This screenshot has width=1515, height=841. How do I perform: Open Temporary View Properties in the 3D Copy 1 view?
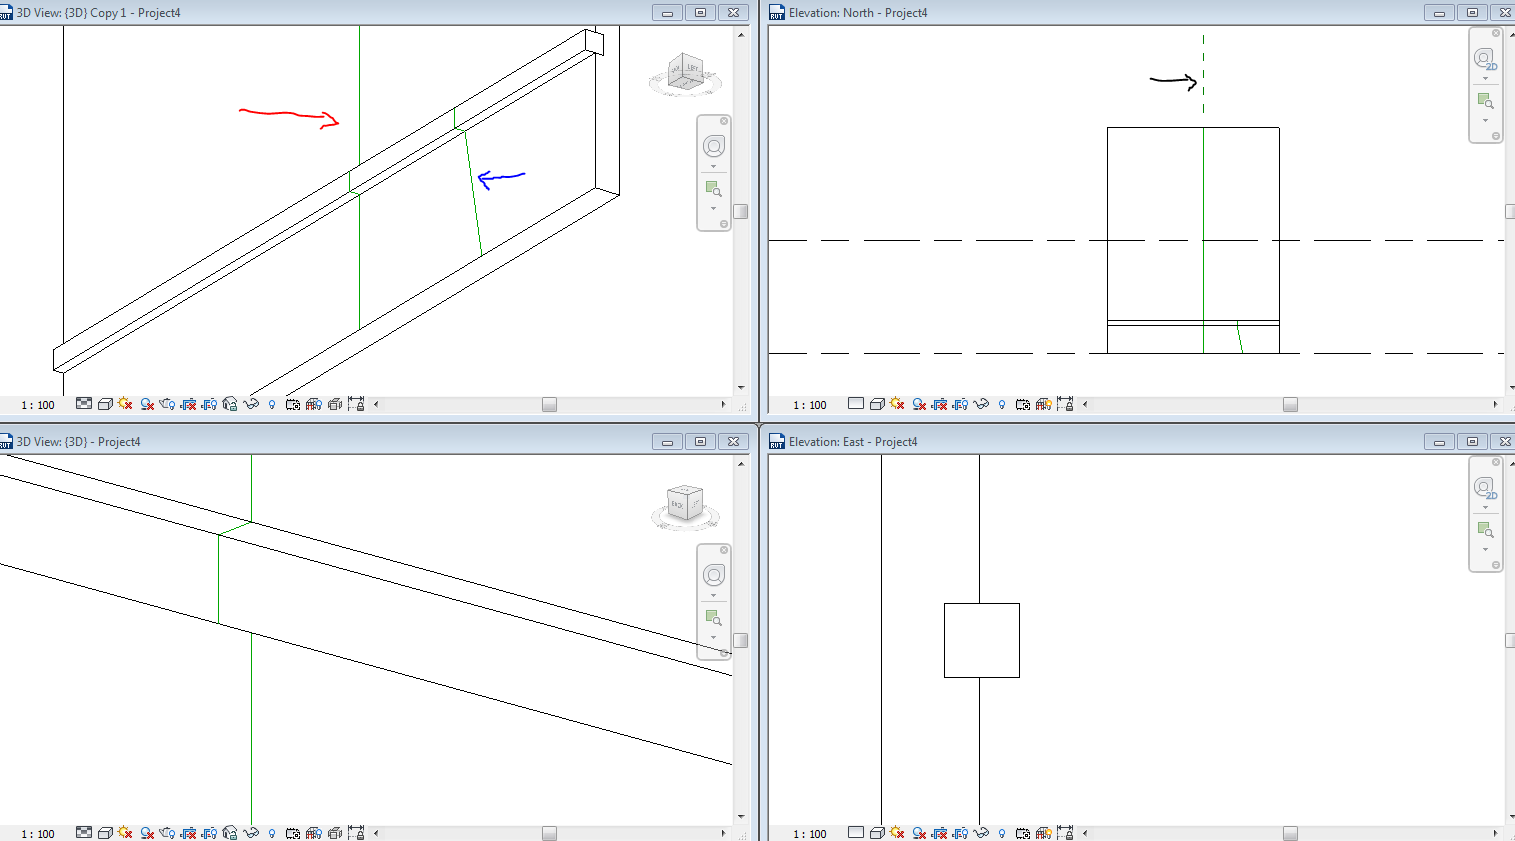coord(291,404)
